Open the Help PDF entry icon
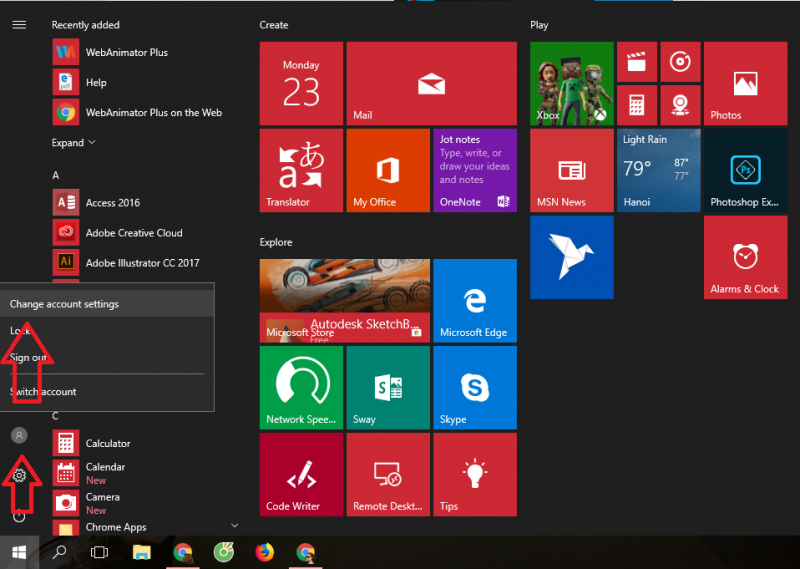This screenshot has height=569, width=800. point(66,82)
